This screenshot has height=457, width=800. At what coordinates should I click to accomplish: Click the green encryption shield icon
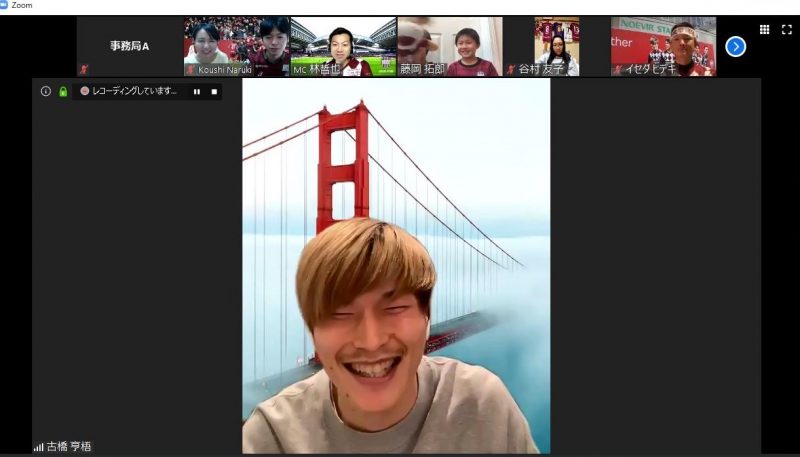(62, 91)
